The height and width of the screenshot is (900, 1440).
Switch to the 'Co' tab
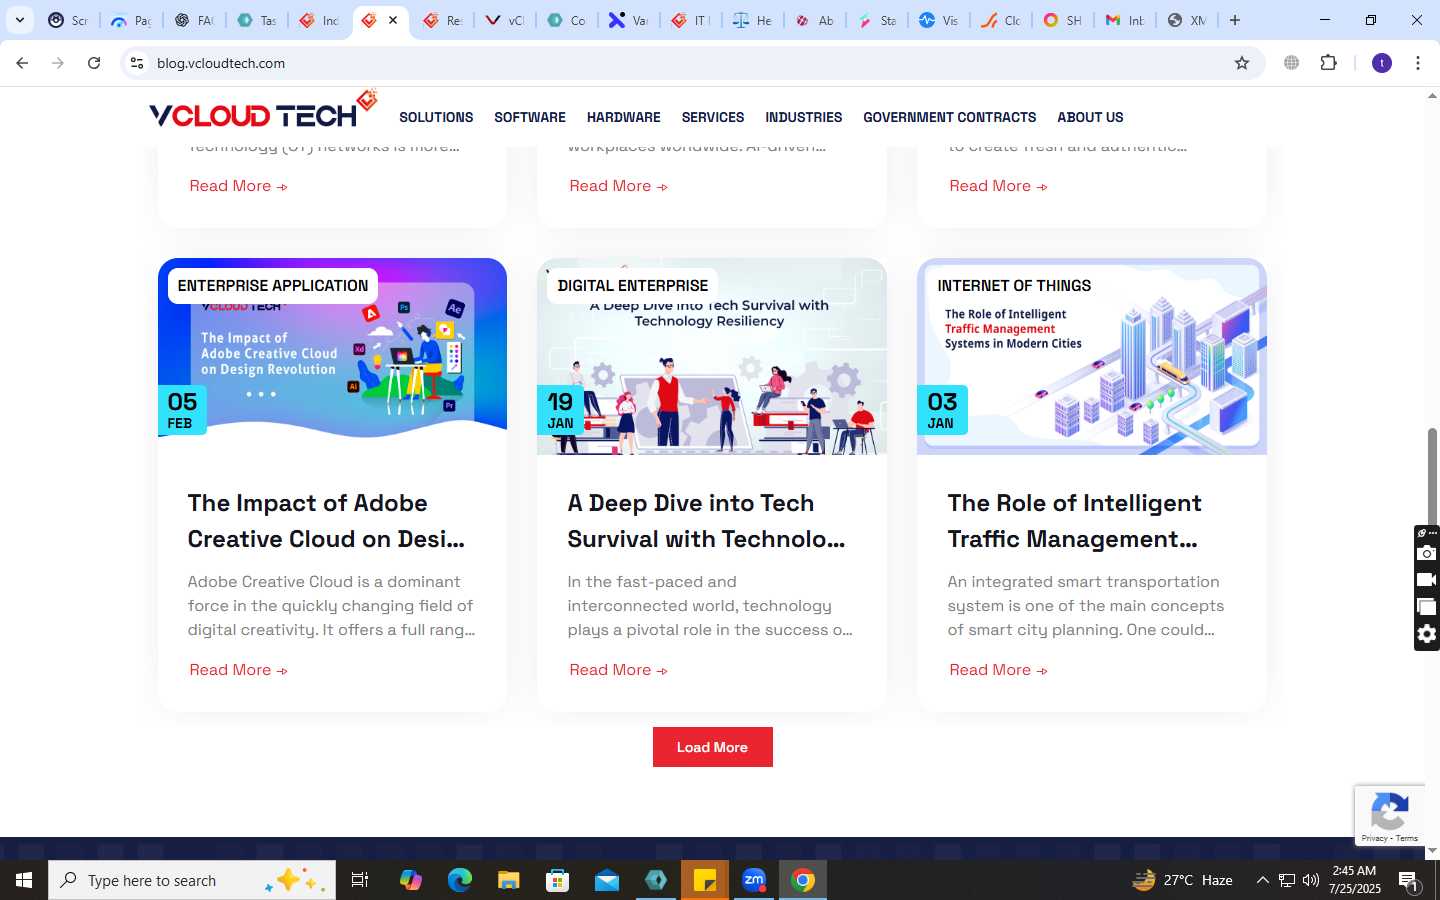[568, 20]
